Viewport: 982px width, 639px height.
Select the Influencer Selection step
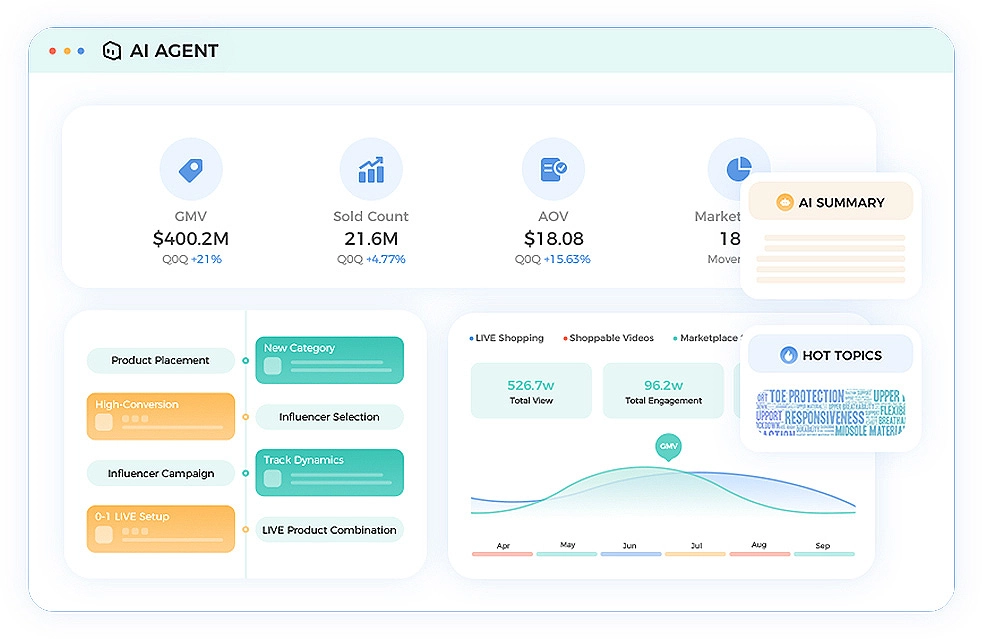point(329,417)
